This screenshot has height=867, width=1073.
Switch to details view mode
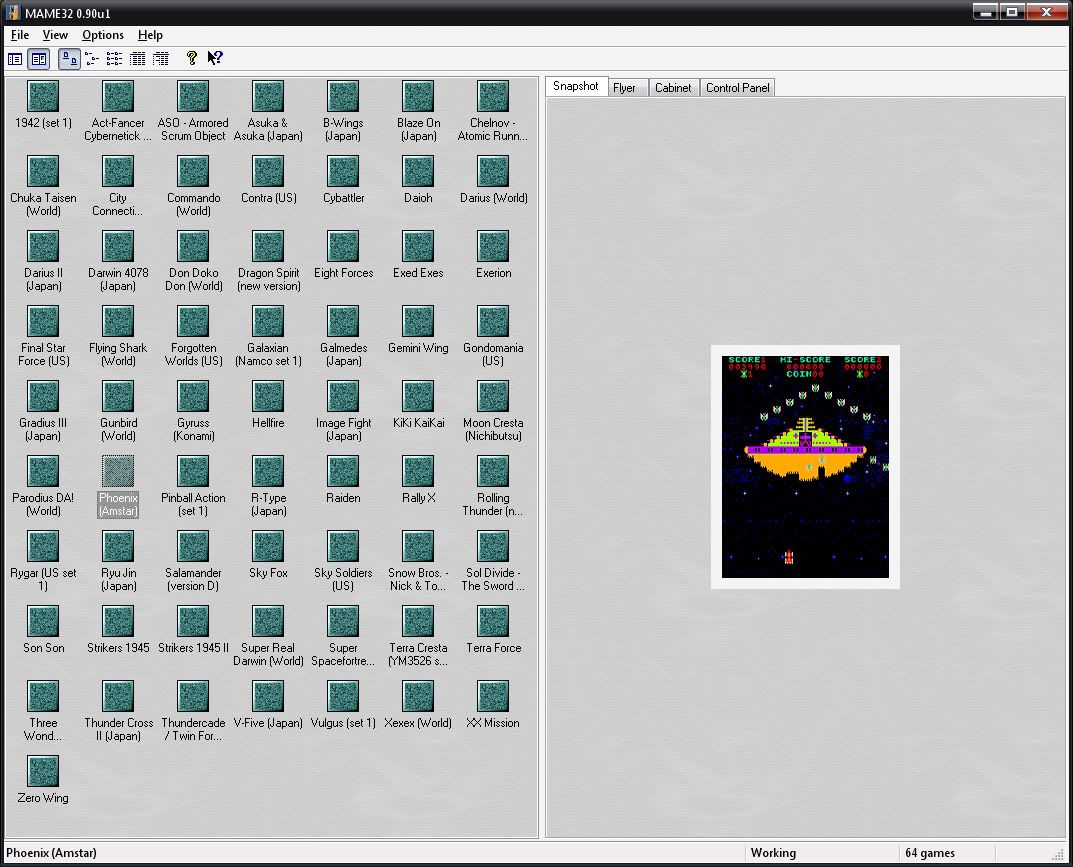tap(138, 59)
